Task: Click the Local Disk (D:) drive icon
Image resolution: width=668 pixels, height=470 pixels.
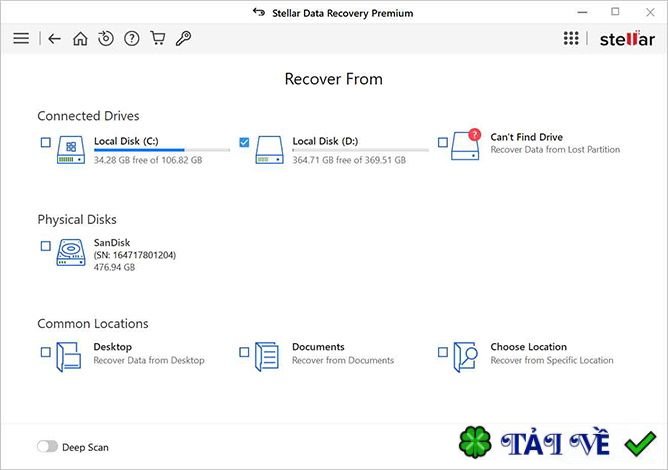Action: click(x=269, y=150)
